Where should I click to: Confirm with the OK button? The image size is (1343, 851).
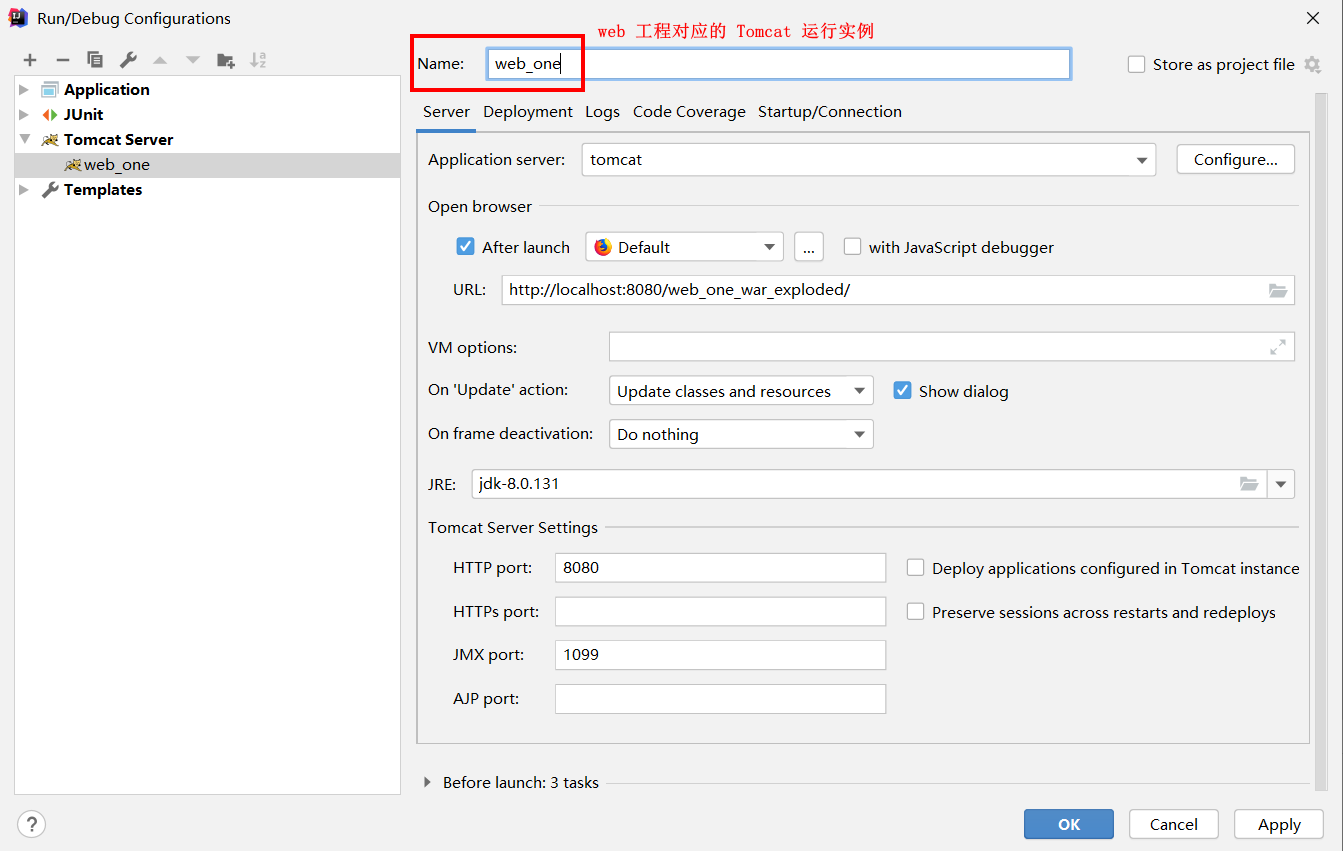click(1069, 824)
